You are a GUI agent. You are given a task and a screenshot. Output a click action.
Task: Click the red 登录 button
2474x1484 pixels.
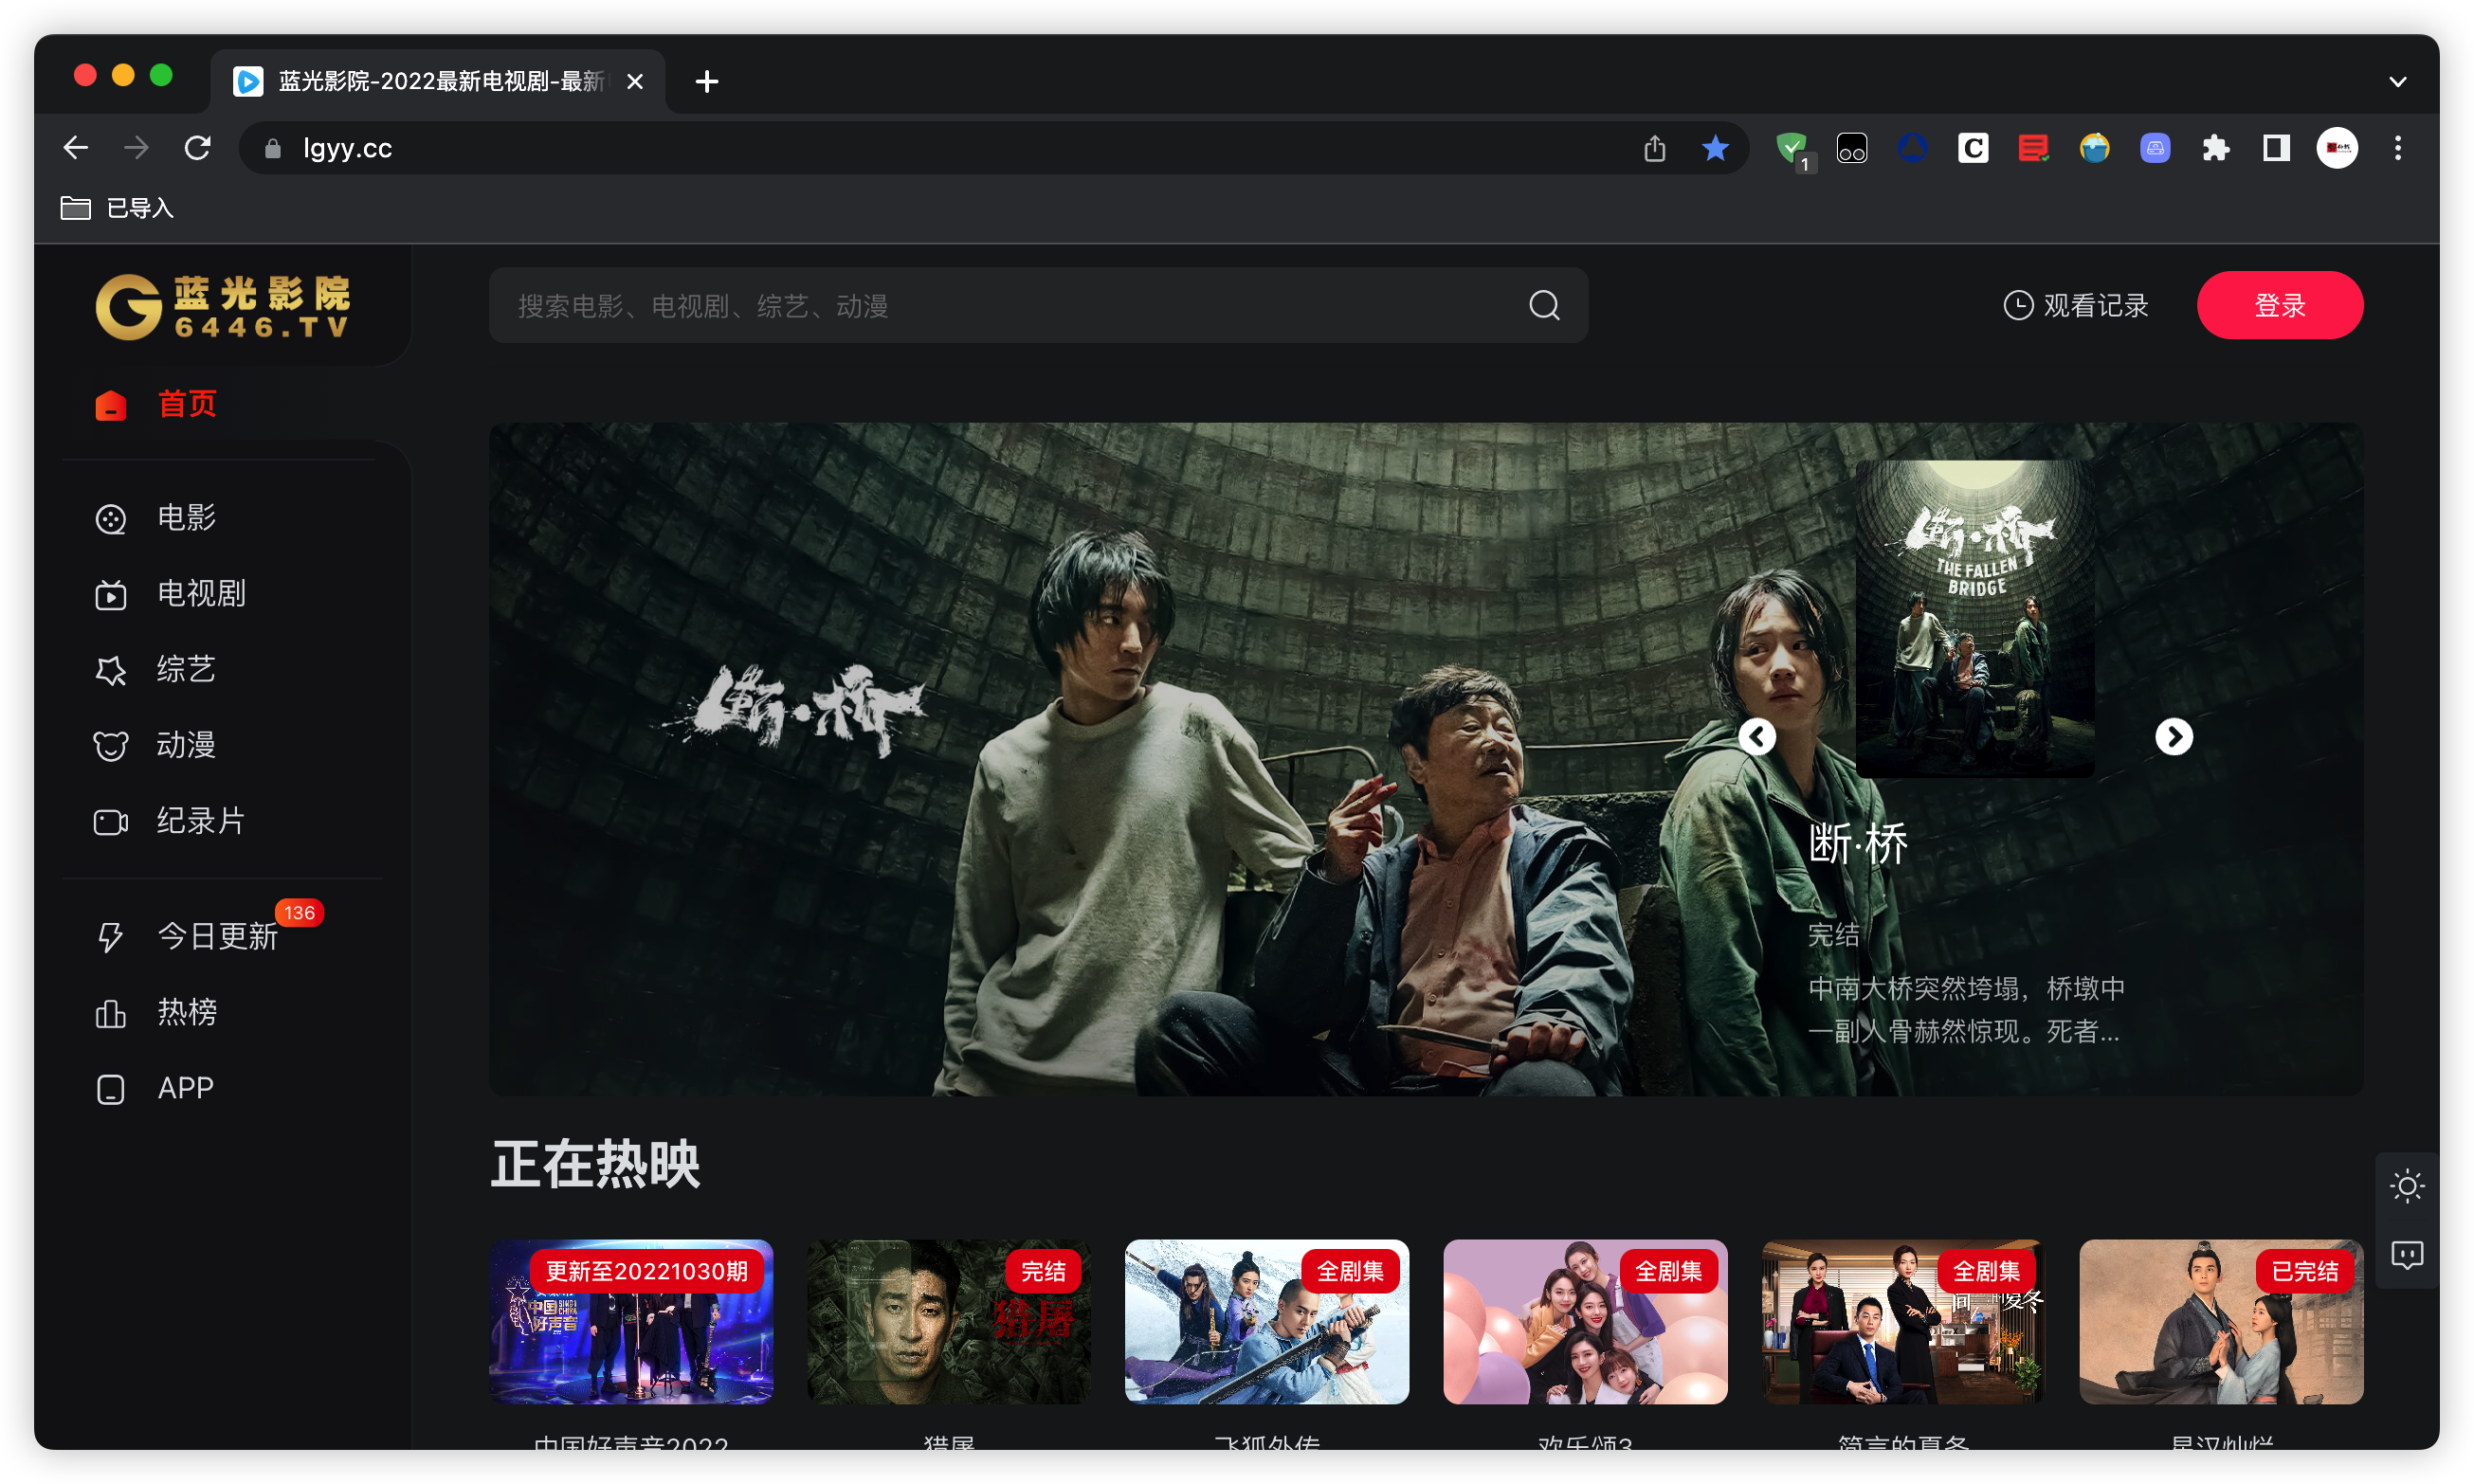pyautogui.click(x=2279, y=305)
